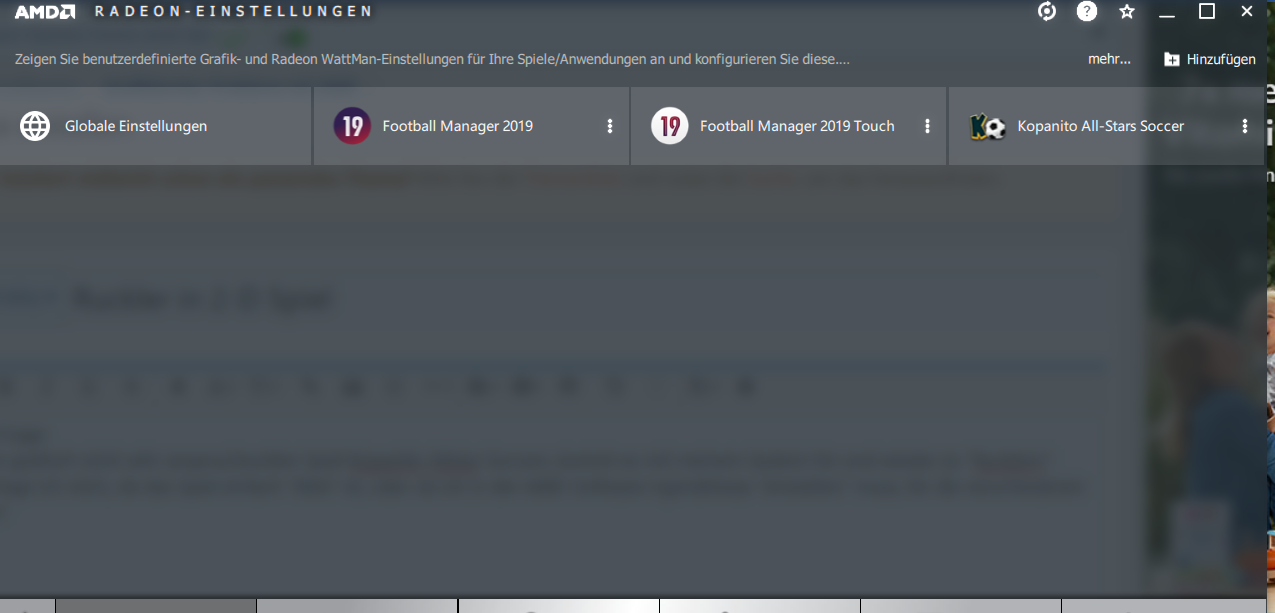1275x613 pixels.
Task: Select the Football Manager 2019 Touch label
Action: 797,126
